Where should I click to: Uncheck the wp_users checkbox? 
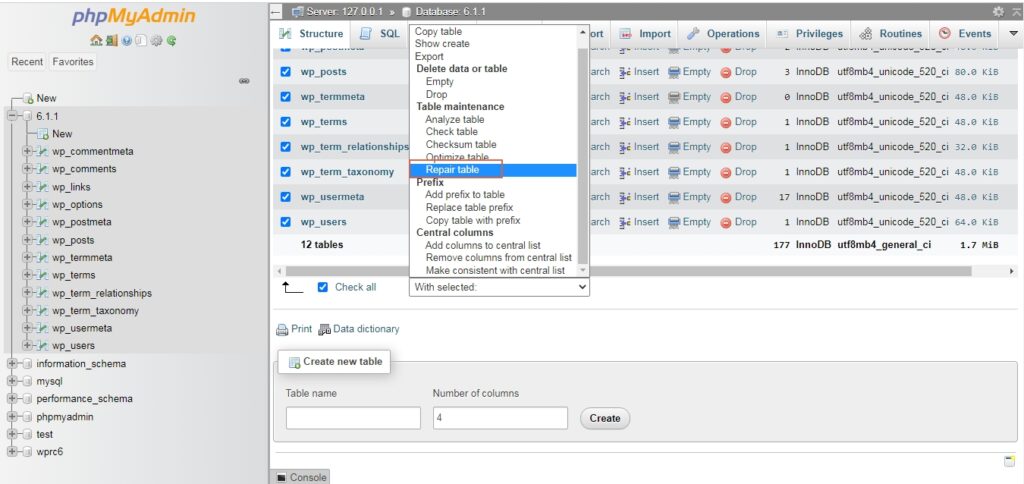click(285, 222)
